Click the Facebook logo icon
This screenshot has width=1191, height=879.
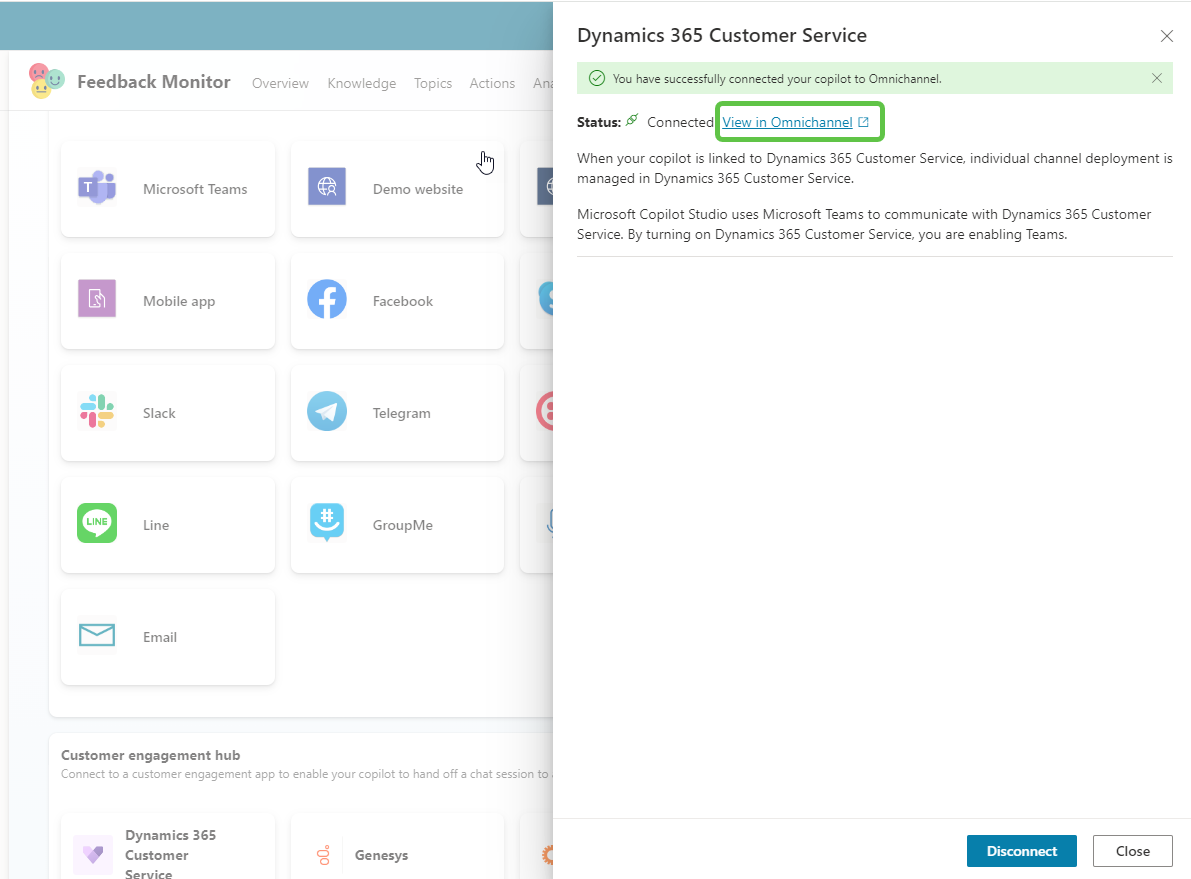pyautogui.click(x=327, y=300)
